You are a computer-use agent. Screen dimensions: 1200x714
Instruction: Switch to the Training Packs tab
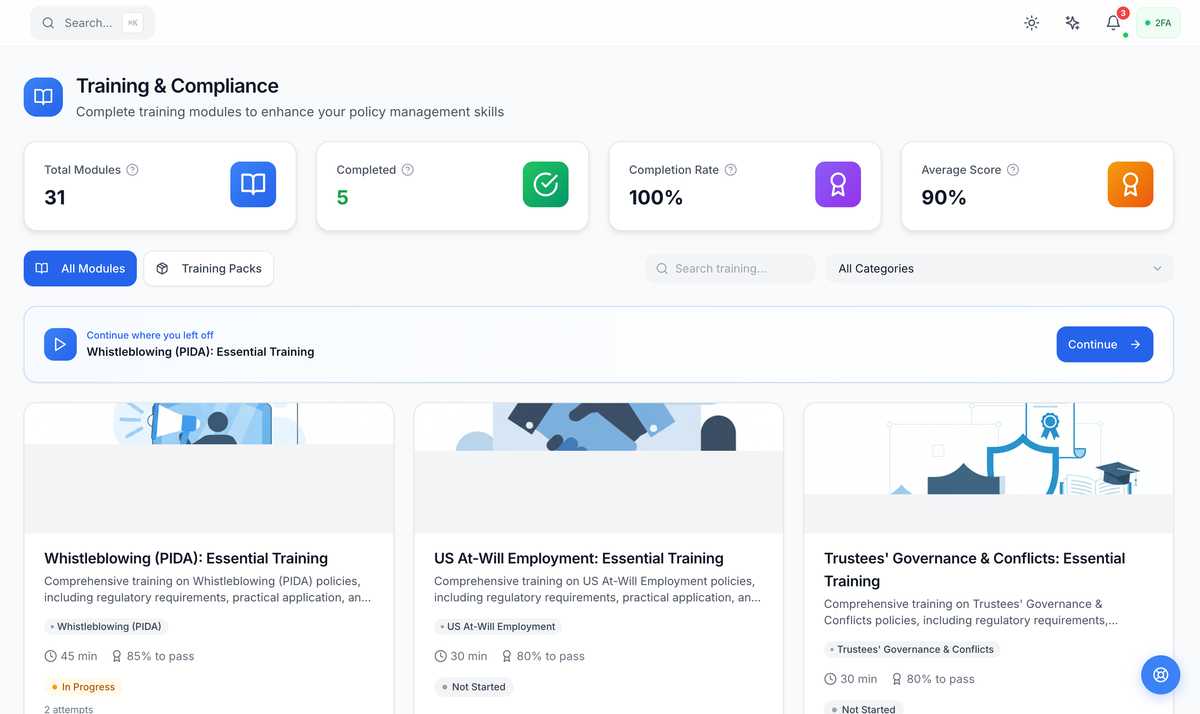(x=208, y=268)
